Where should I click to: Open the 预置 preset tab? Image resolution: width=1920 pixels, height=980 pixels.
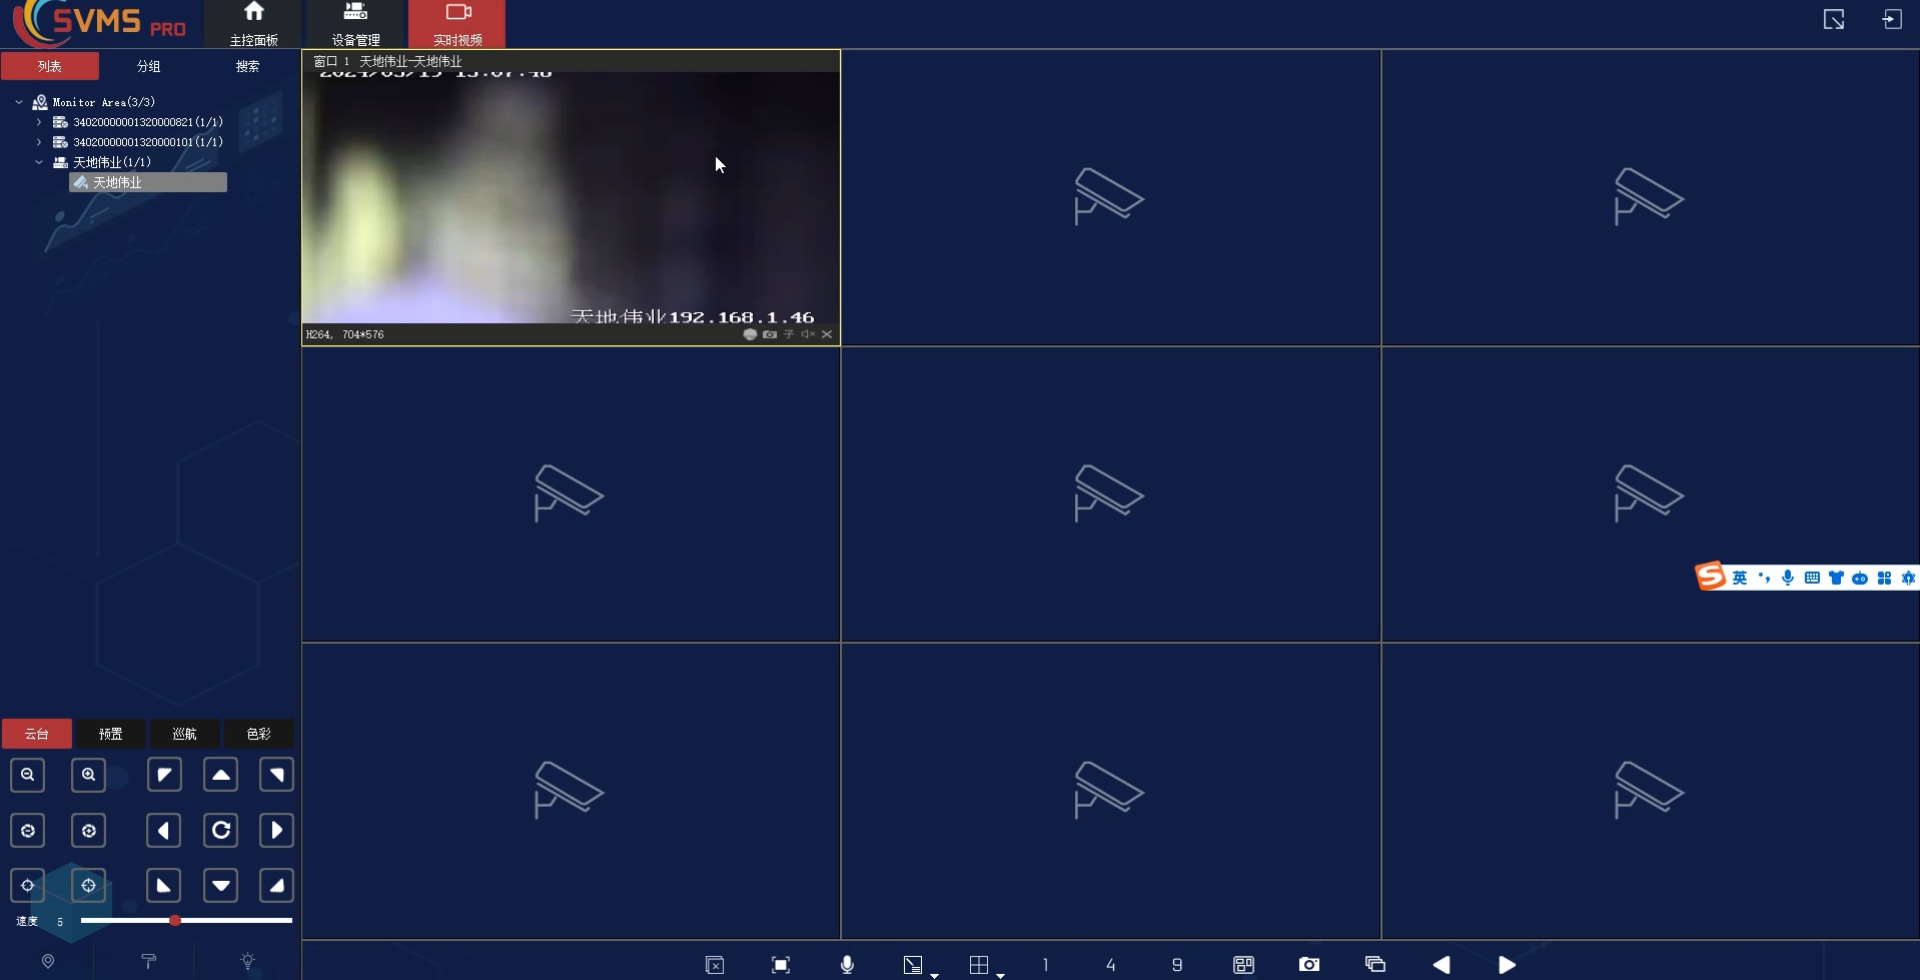click(111, 734)
